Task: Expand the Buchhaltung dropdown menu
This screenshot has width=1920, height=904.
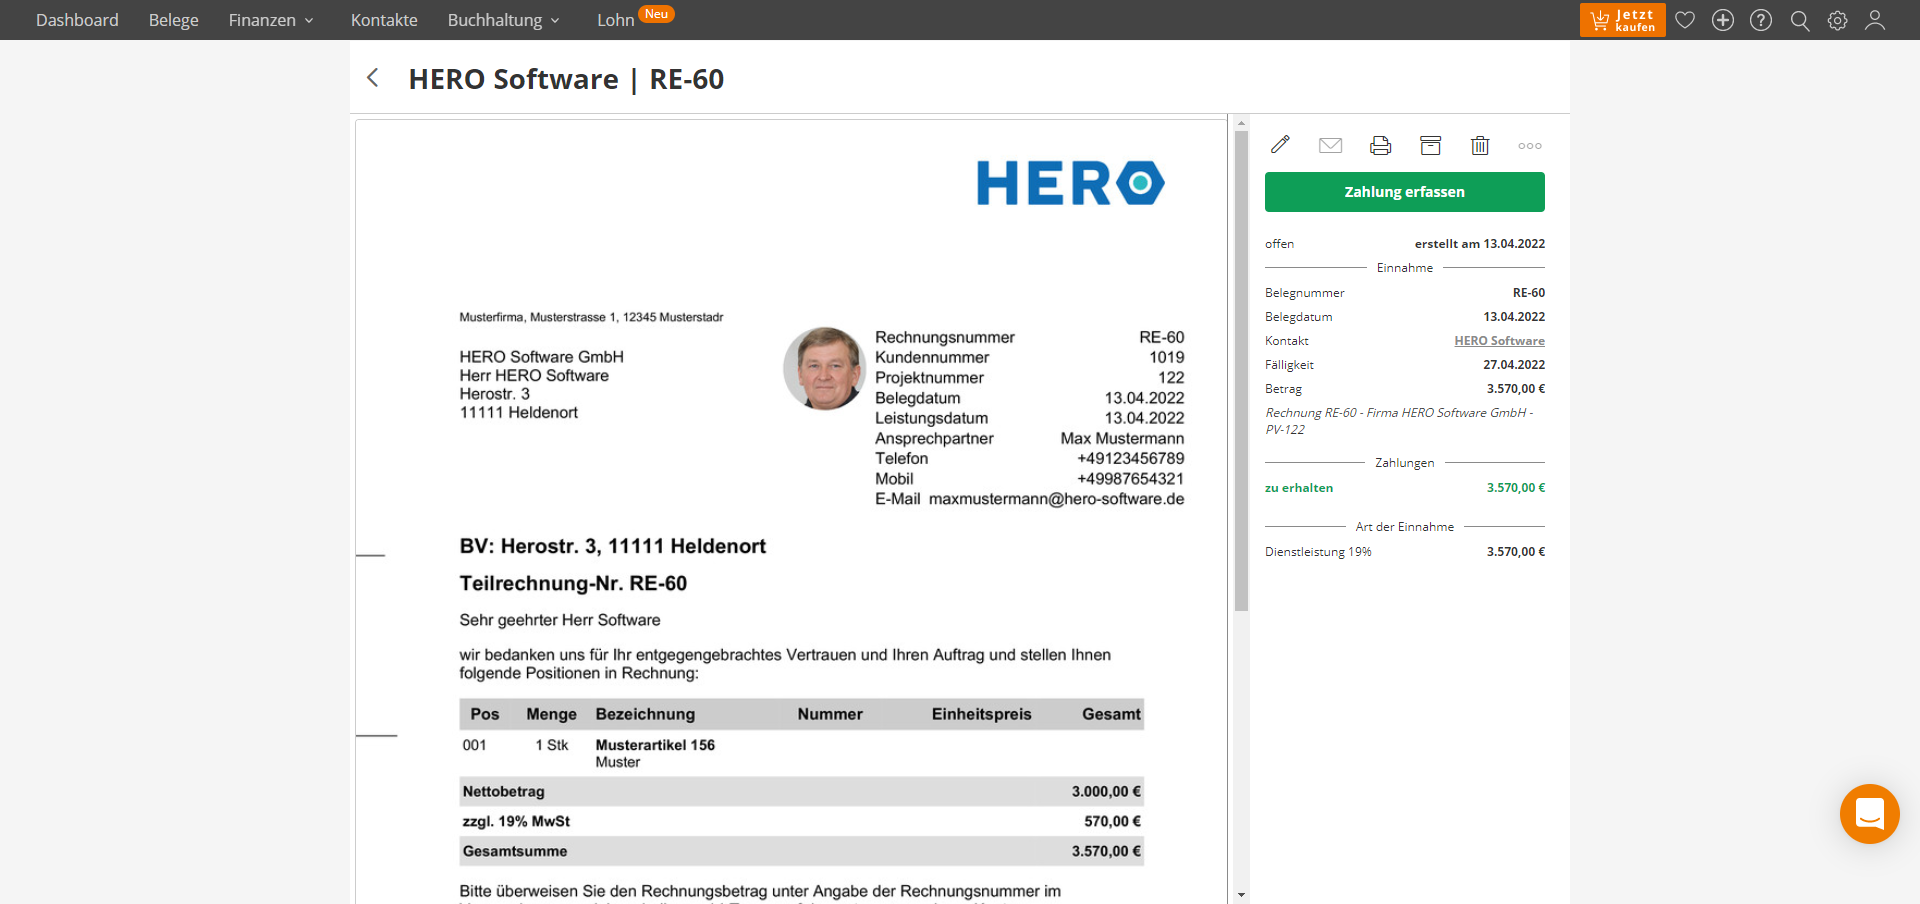Action: point(503,20)
